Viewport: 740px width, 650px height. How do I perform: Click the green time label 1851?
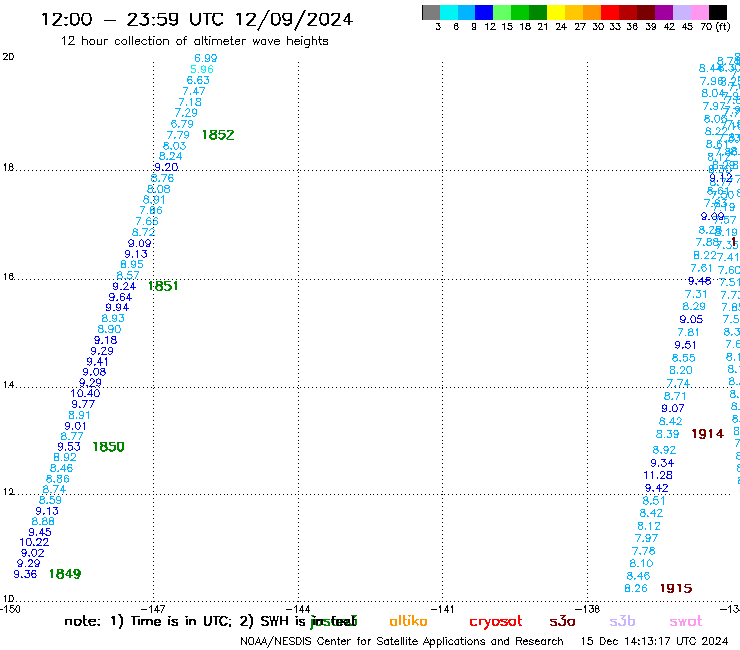(163, 286)
